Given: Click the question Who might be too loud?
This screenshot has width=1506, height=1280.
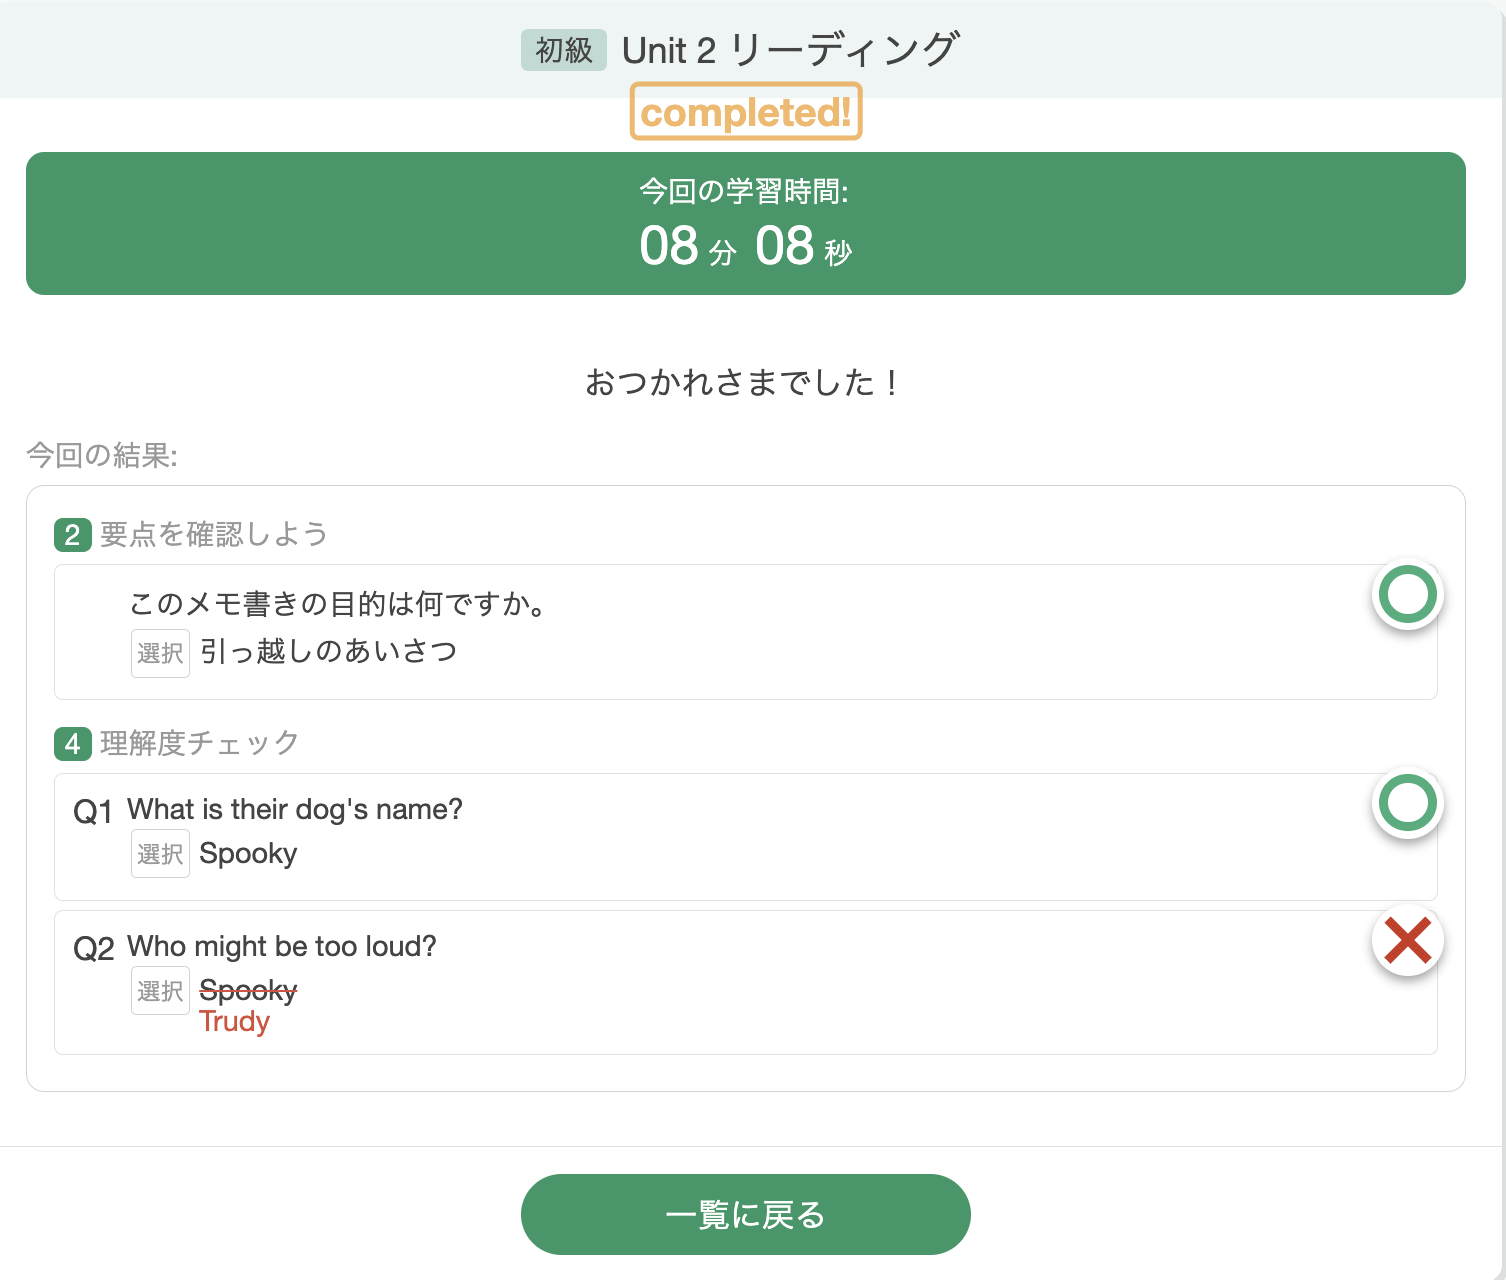Looking at the screenshot, I should [282, 946].
